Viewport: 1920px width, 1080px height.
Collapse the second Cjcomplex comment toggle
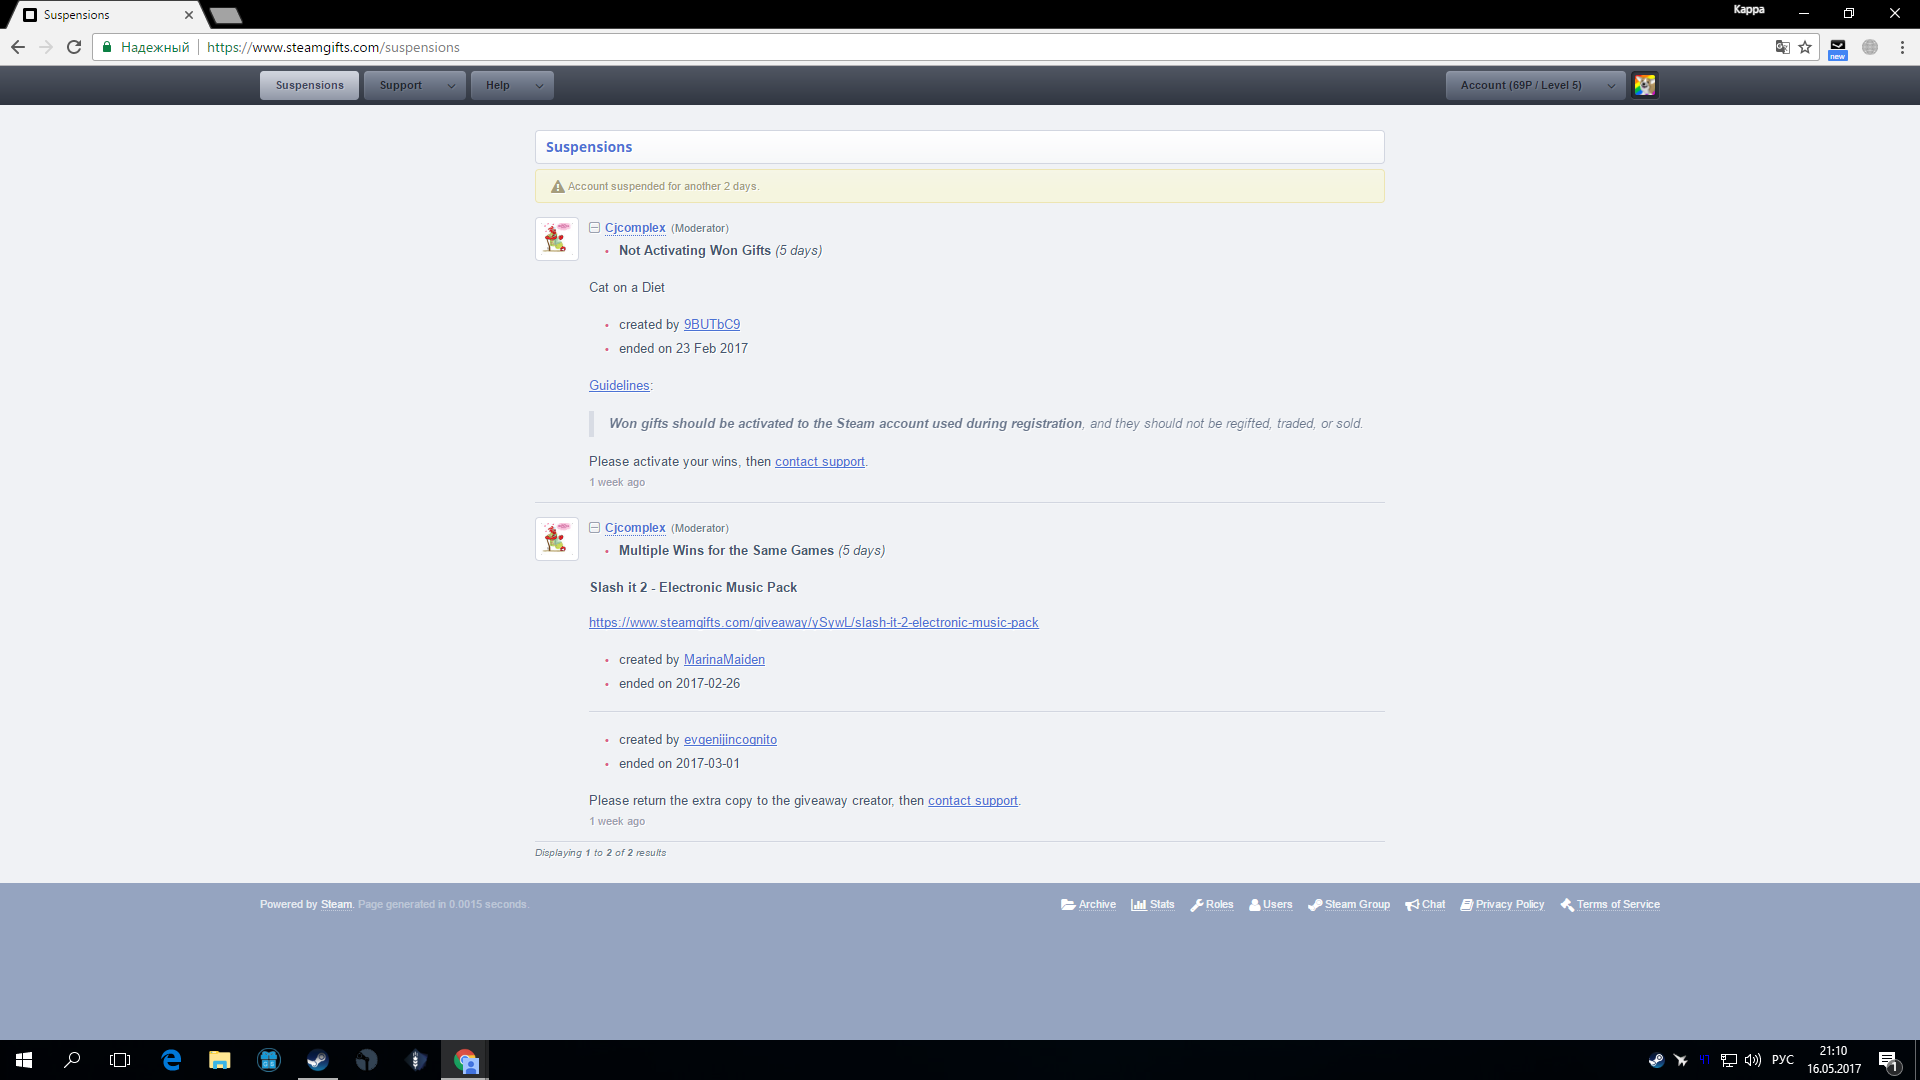pyautogui.click(x=594, y=528)
